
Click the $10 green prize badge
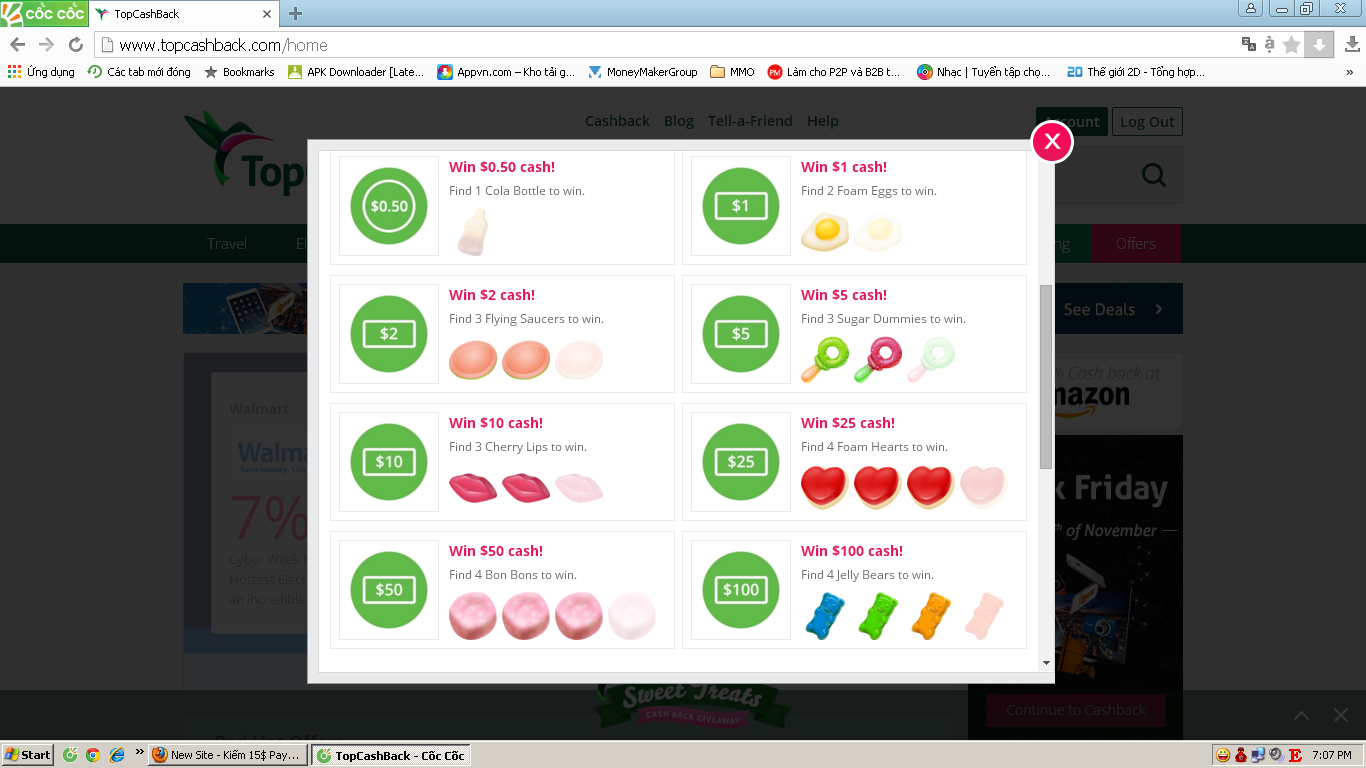pyautogui.click(x=389, y=462)
